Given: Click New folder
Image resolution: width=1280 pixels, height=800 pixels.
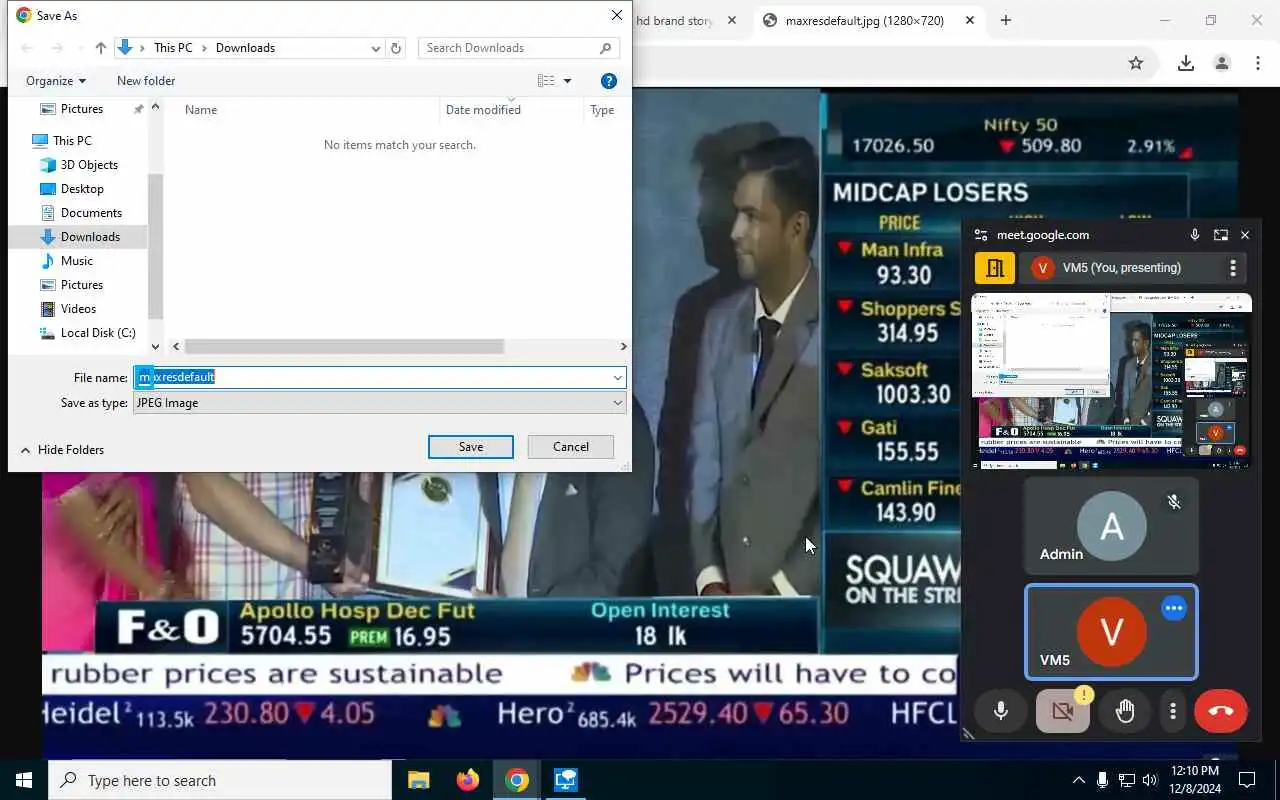Looking at the screenshot, I should point(146,81).
